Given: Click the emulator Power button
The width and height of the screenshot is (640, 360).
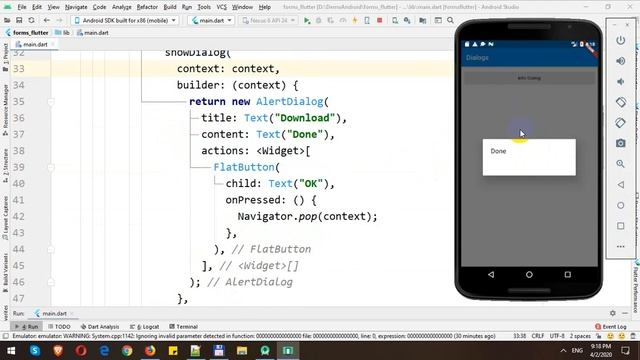Looking at the screenshot, I should (620, 40).
